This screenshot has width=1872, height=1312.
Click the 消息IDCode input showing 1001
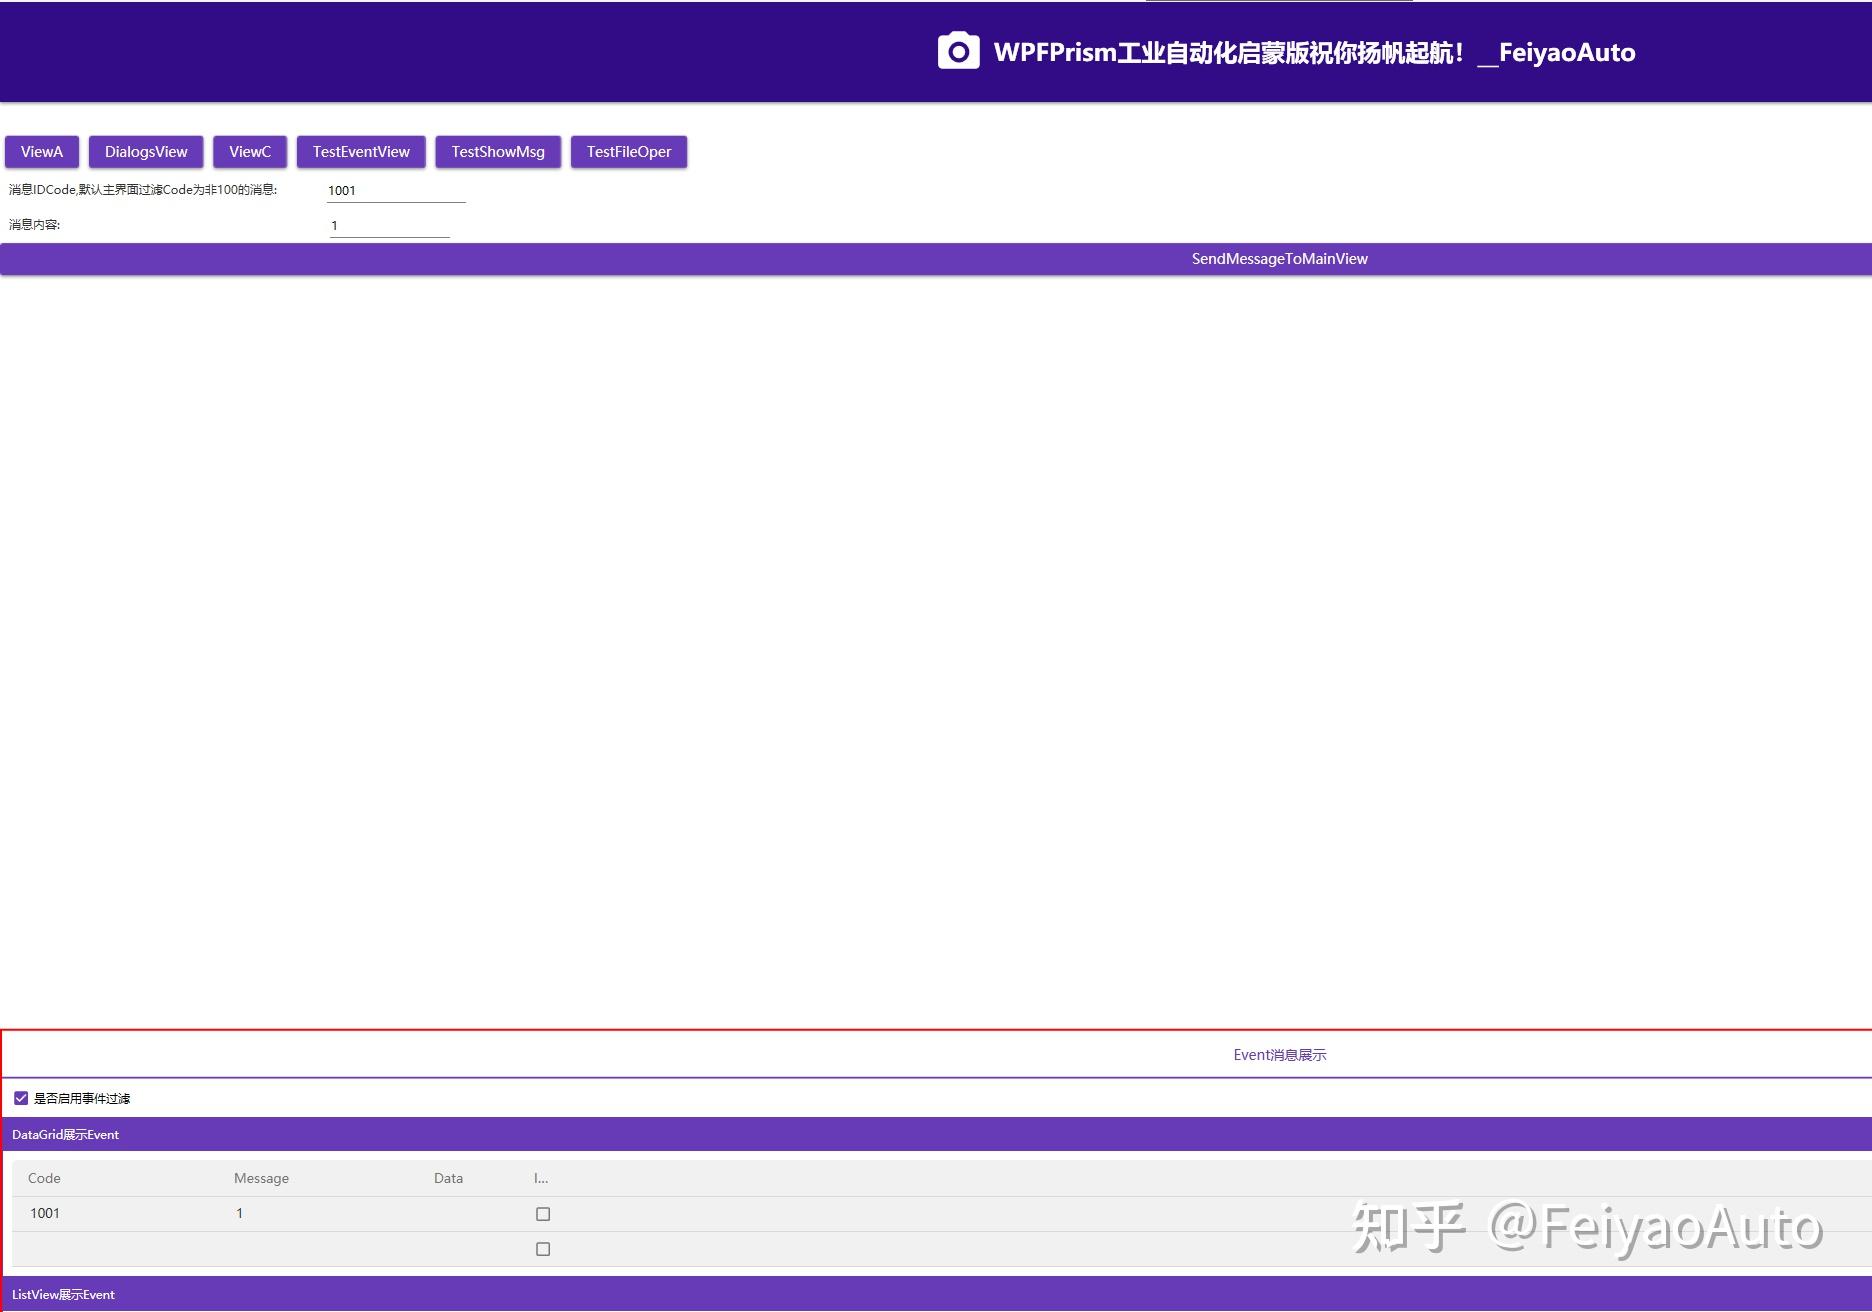(395, 189)
